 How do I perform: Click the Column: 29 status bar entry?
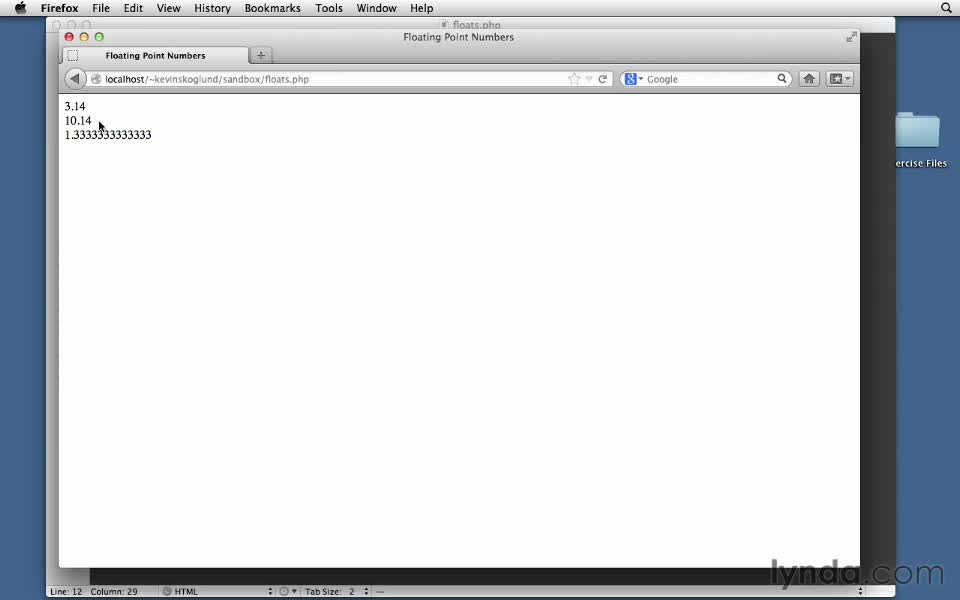coord(114,591)
